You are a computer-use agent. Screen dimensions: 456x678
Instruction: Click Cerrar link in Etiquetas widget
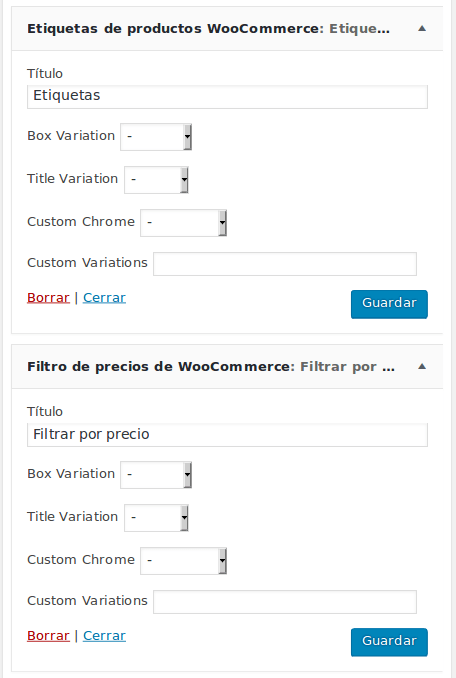[104, 298]
